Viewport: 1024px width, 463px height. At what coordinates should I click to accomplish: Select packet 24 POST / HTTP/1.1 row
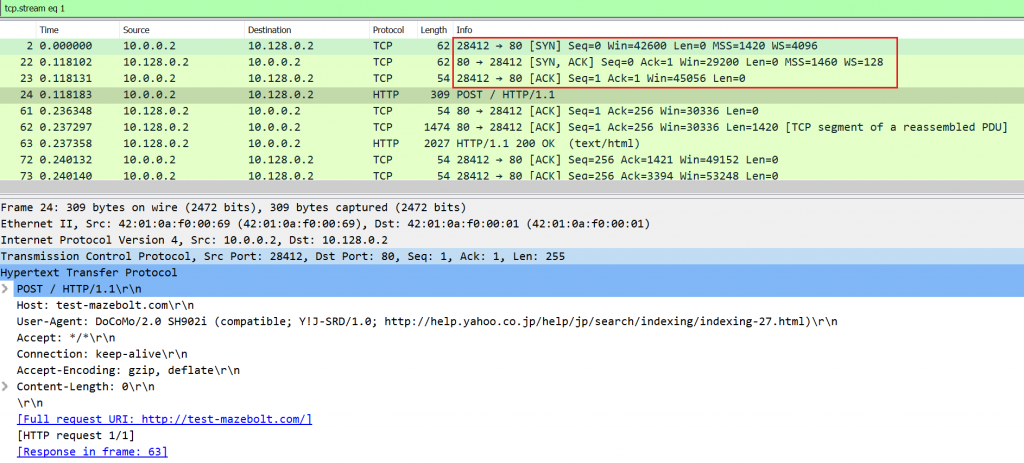512,95
